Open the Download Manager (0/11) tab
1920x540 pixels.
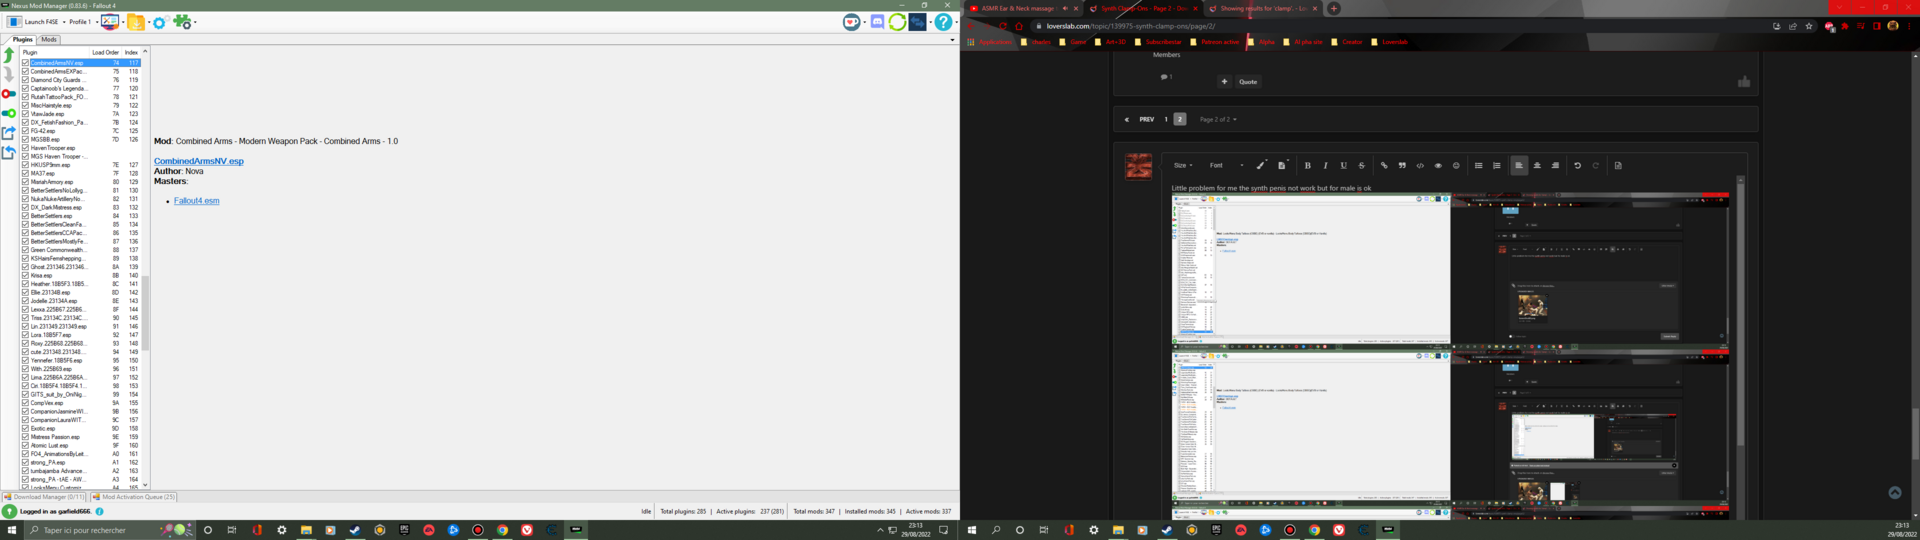tap(44, 497)
